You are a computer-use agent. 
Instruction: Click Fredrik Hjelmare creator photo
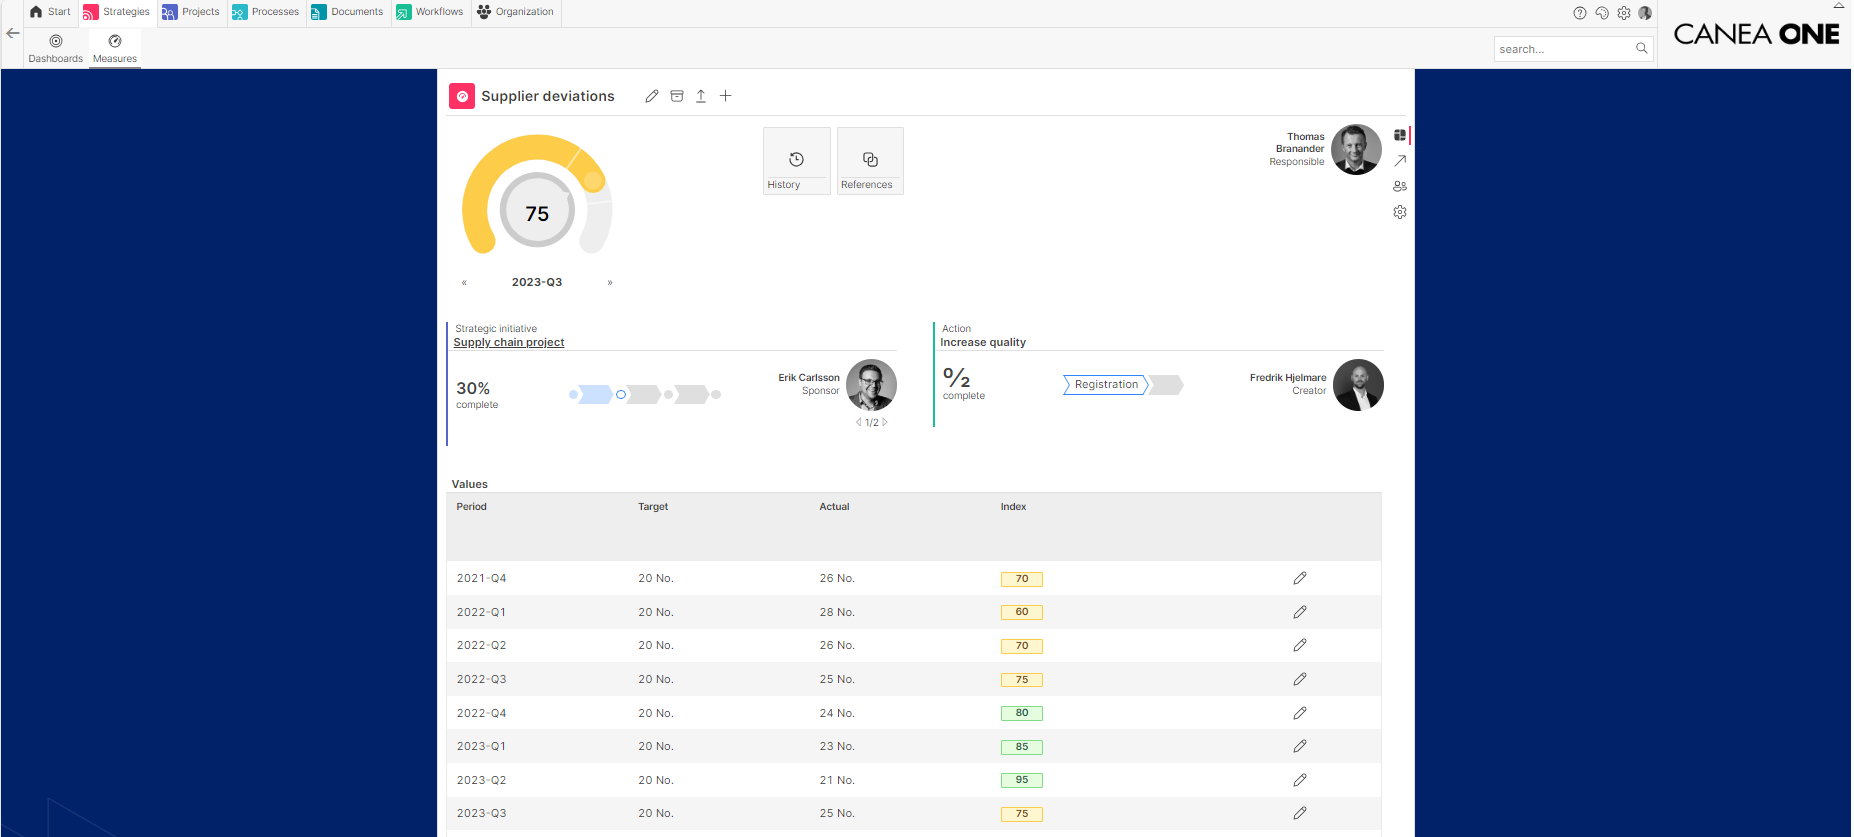[x=1358, y=385]
